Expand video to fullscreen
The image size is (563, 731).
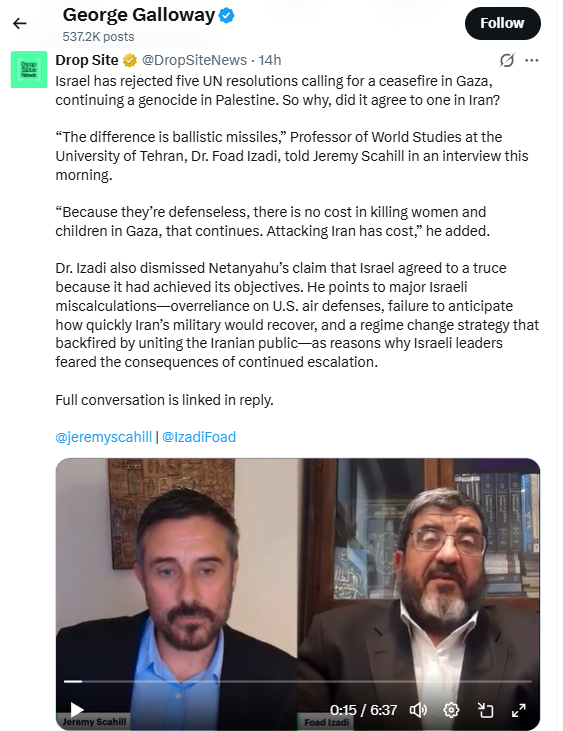(x=519, y=710)
